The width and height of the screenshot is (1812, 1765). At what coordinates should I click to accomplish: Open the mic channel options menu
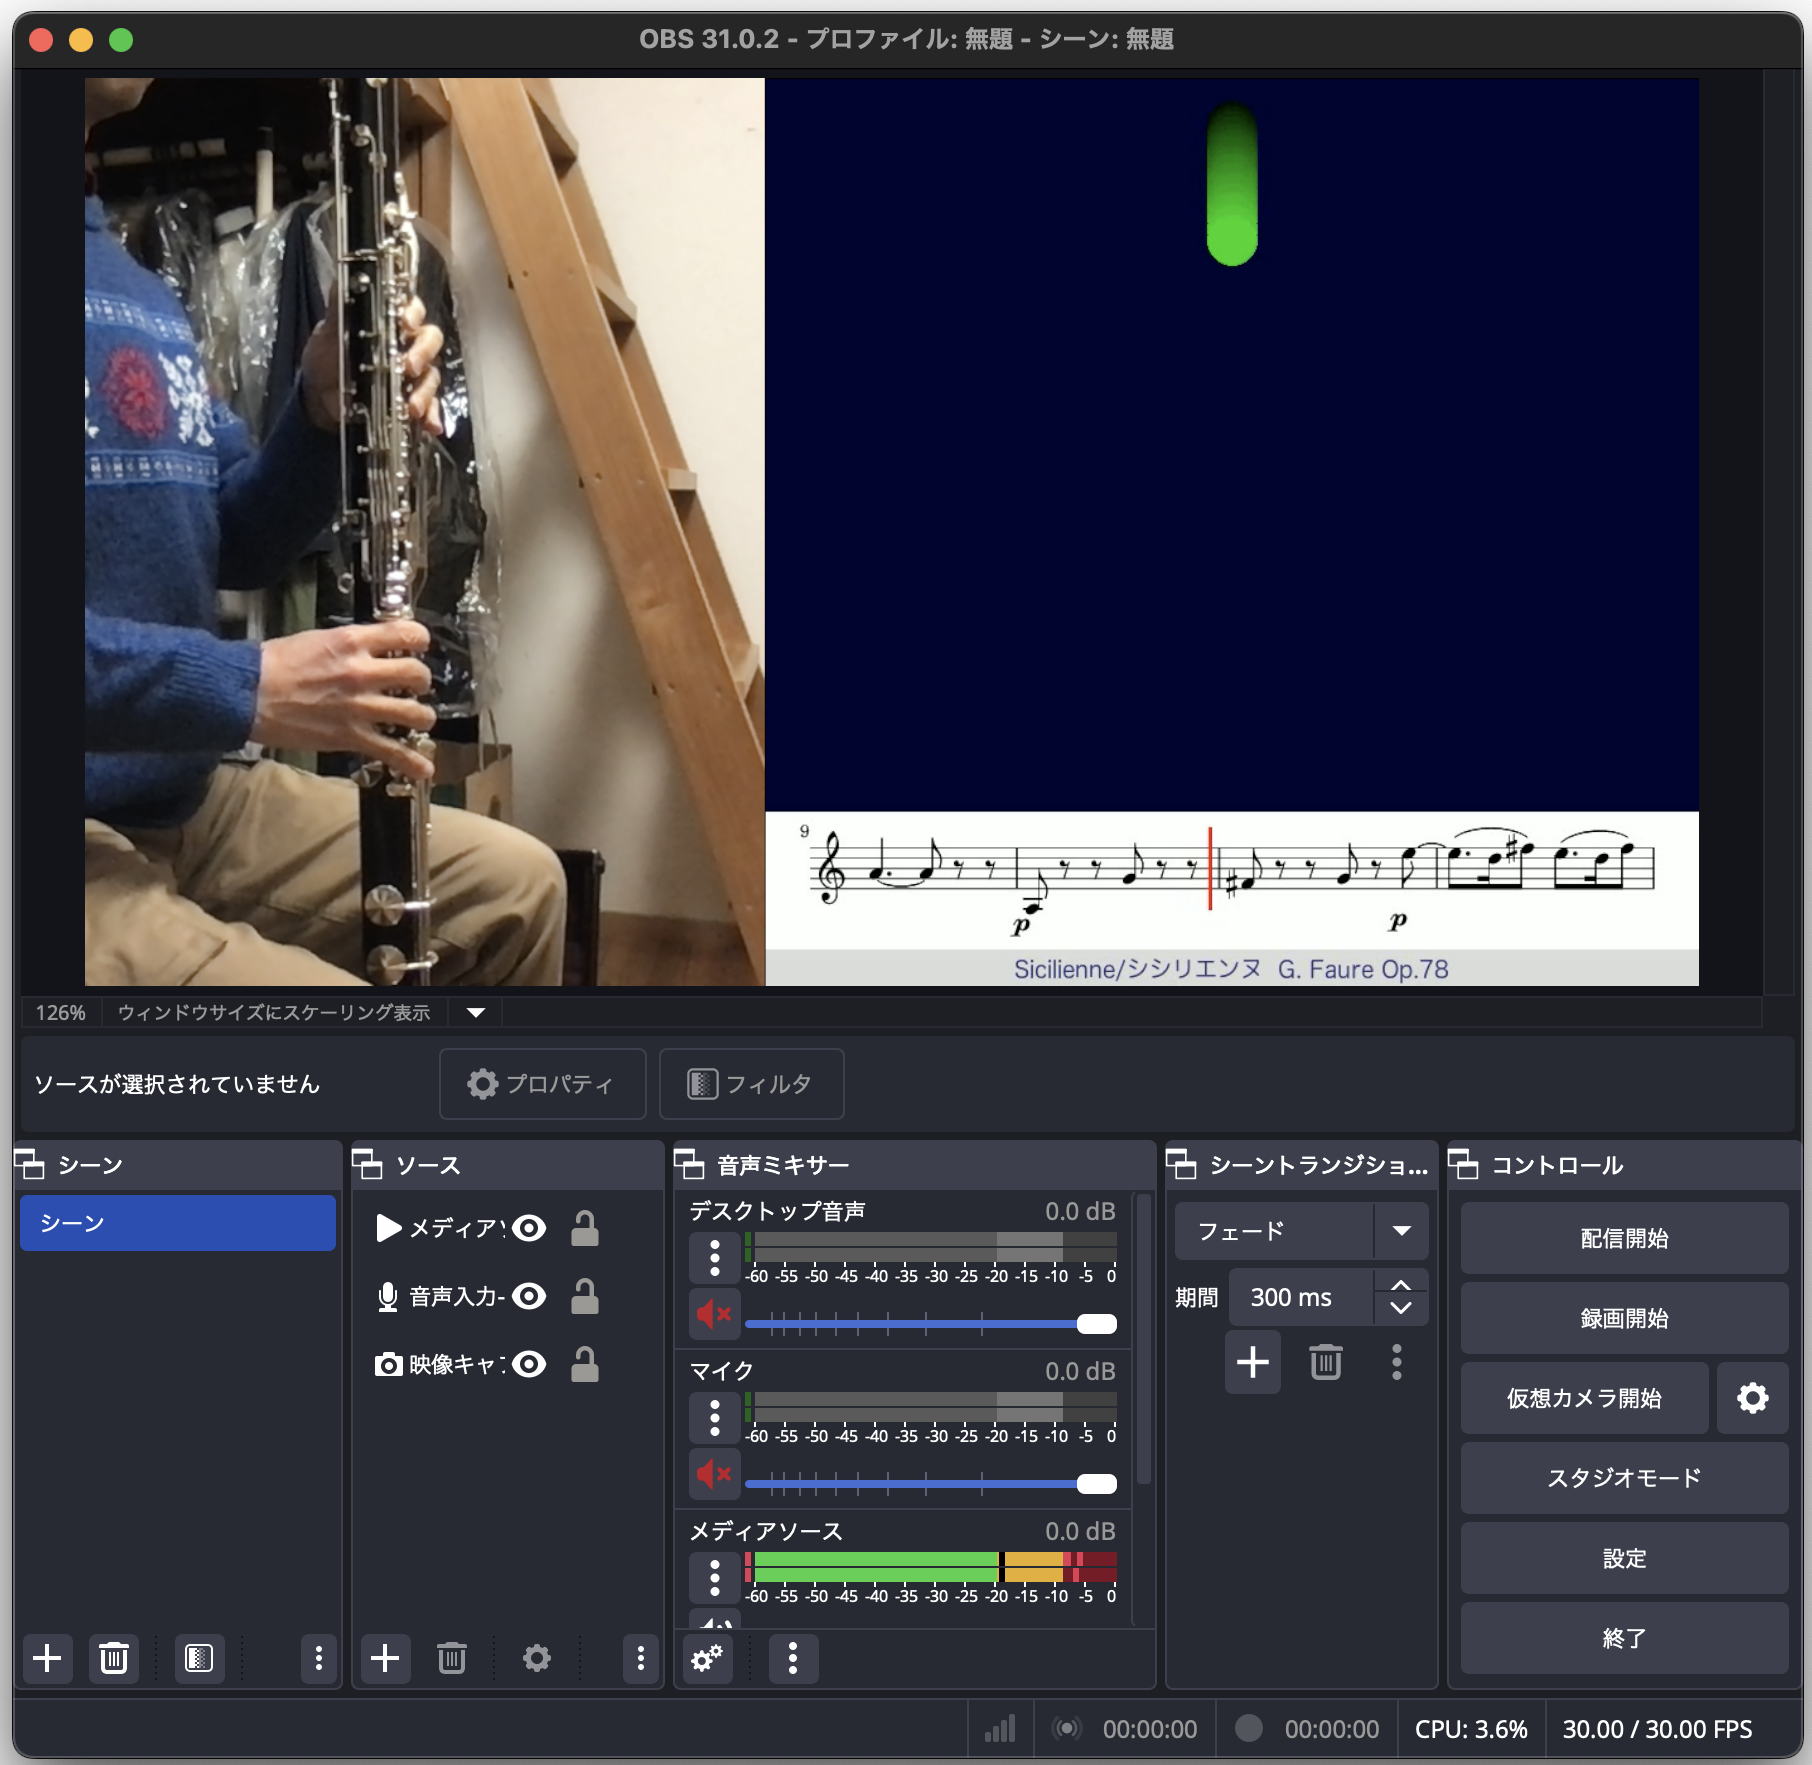tap(714, 1418)
